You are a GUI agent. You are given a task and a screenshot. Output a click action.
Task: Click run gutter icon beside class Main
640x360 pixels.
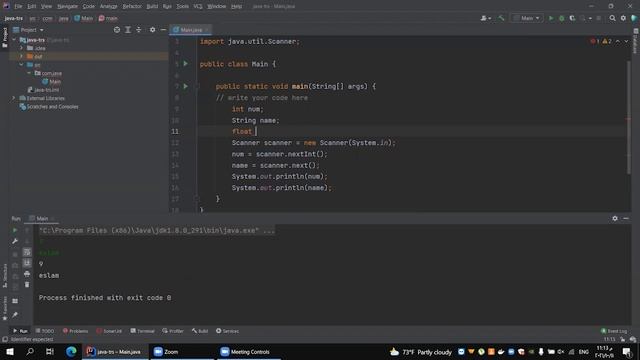pyautogui.click(x=186, y=64)
